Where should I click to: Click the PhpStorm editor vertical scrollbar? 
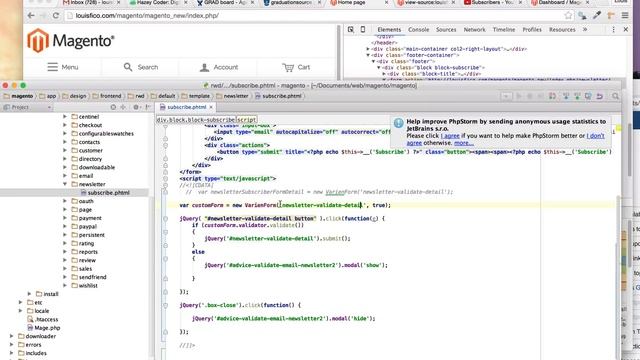pyautogui.click(x=618, y=278)
